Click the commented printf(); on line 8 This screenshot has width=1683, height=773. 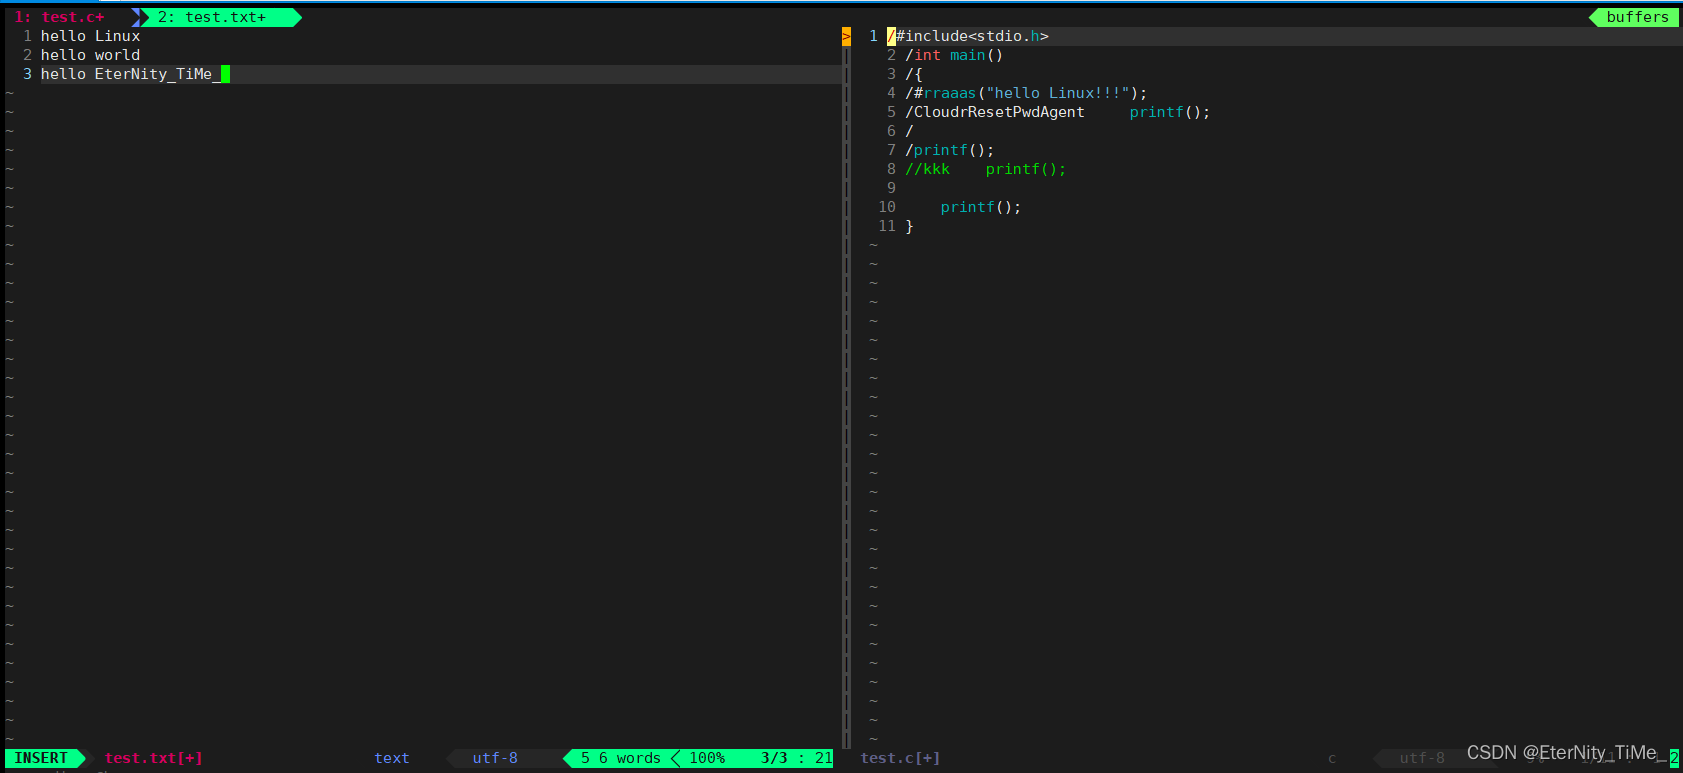point(1026,169)
